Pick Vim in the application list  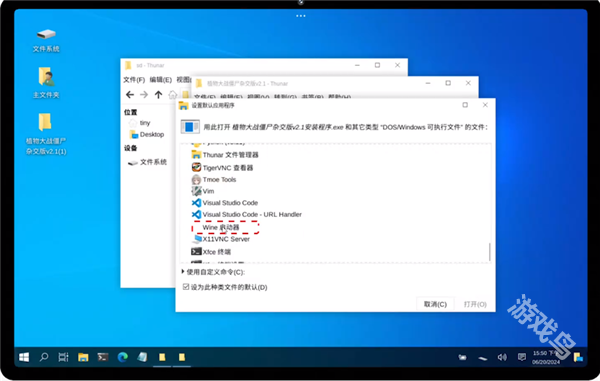click(203, 191)
